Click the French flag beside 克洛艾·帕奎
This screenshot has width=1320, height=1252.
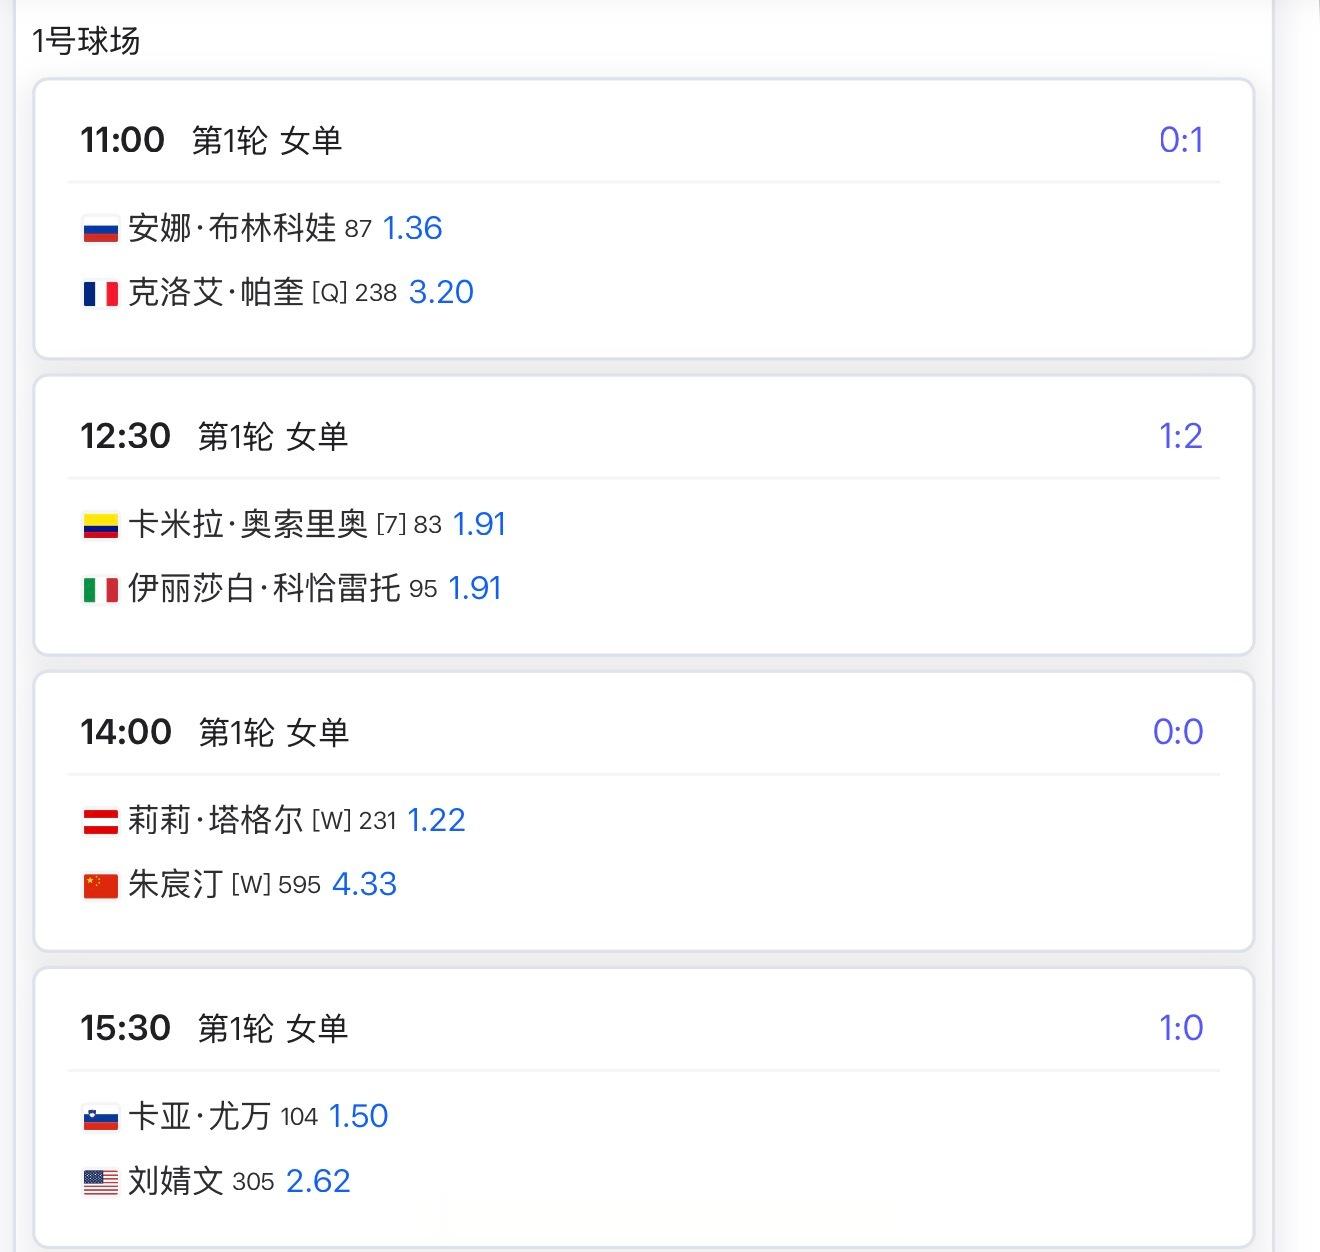pos(100,294)
